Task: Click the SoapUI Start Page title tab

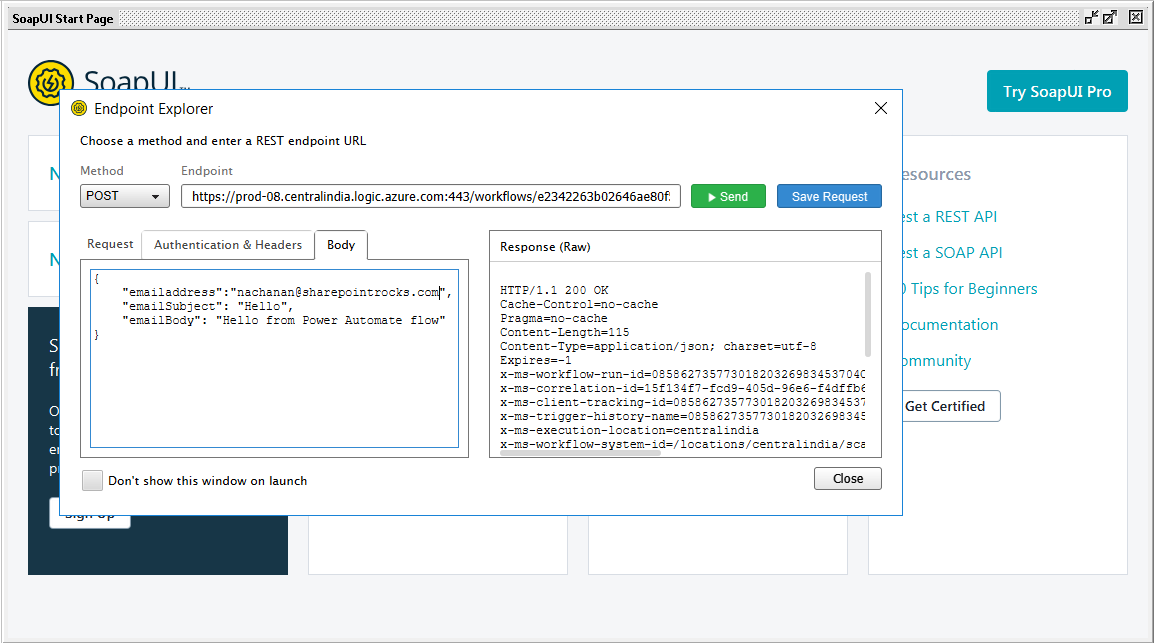Action: pos(63,18)
